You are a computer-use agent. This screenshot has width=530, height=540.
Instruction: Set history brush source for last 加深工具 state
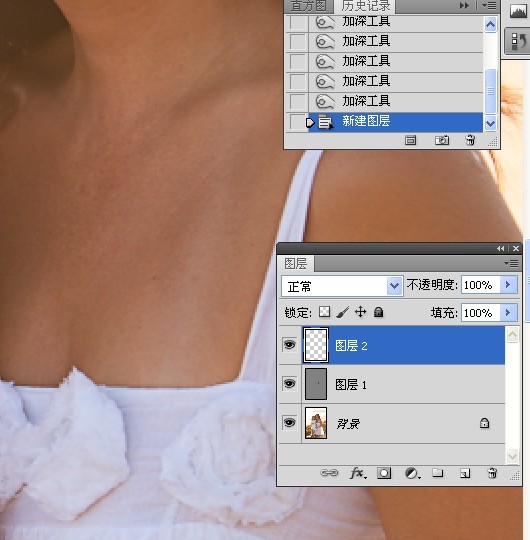coord(297,102)
